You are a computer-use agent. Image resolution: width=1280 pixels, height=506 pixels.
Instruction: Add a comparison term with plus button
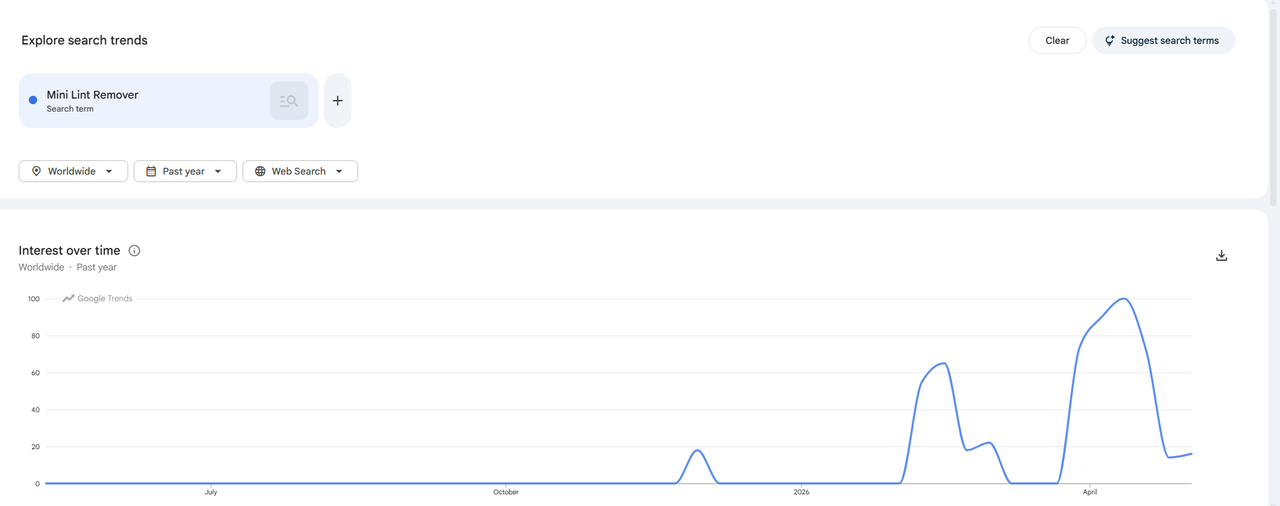click(338, 101)
